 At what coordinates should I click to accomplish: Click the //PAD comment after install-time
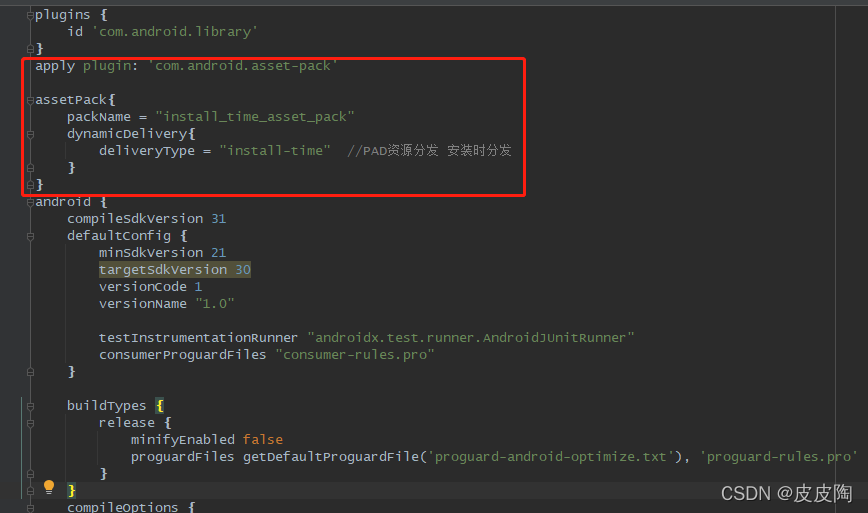click(429, 151)
